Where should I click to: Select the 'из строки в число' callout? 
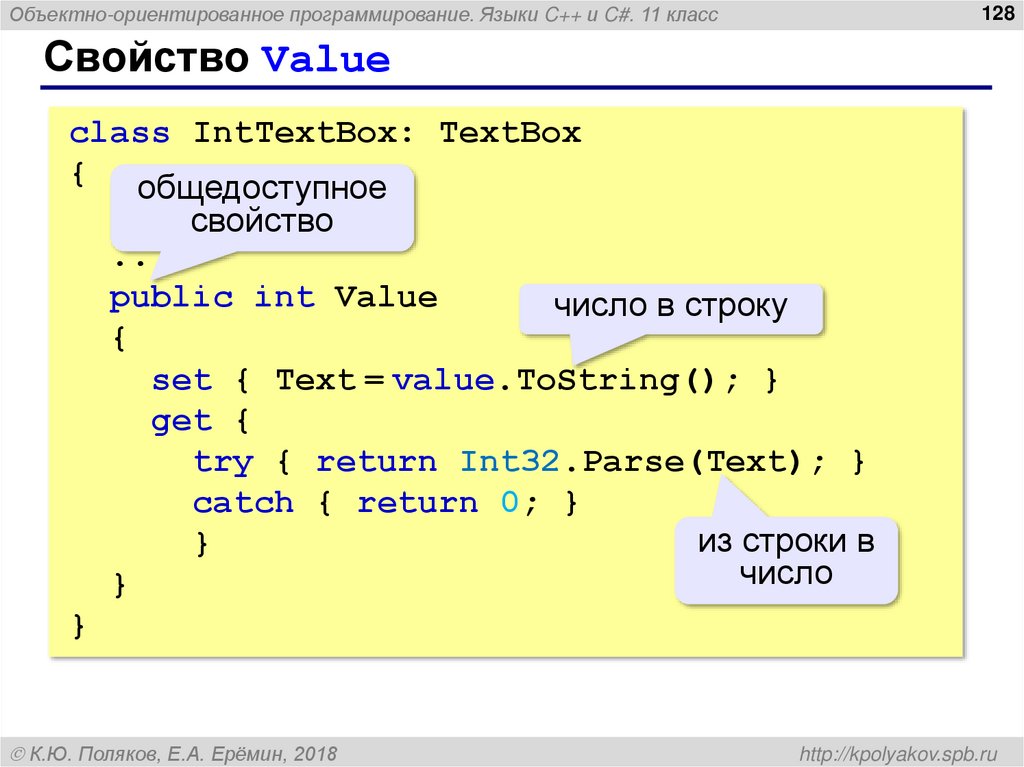(x=786, y=560)
